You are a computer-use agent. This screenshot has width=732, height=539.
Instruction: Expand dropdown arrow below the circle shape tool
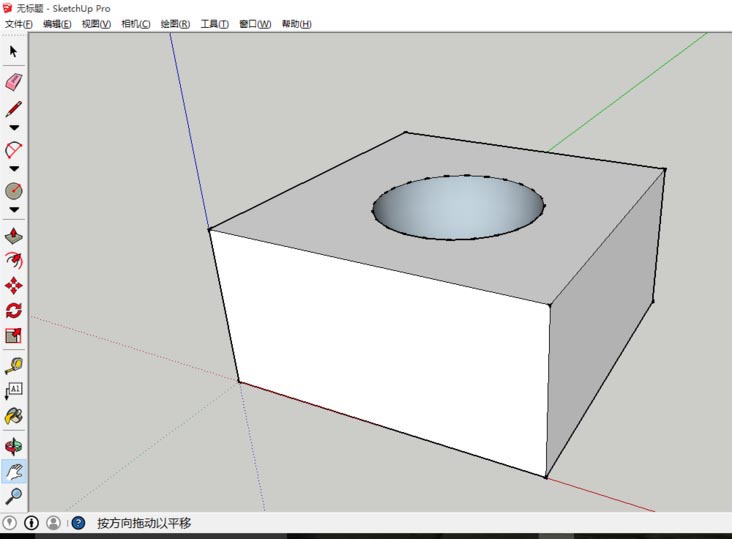pyautogui.click(x=14, y=210)
